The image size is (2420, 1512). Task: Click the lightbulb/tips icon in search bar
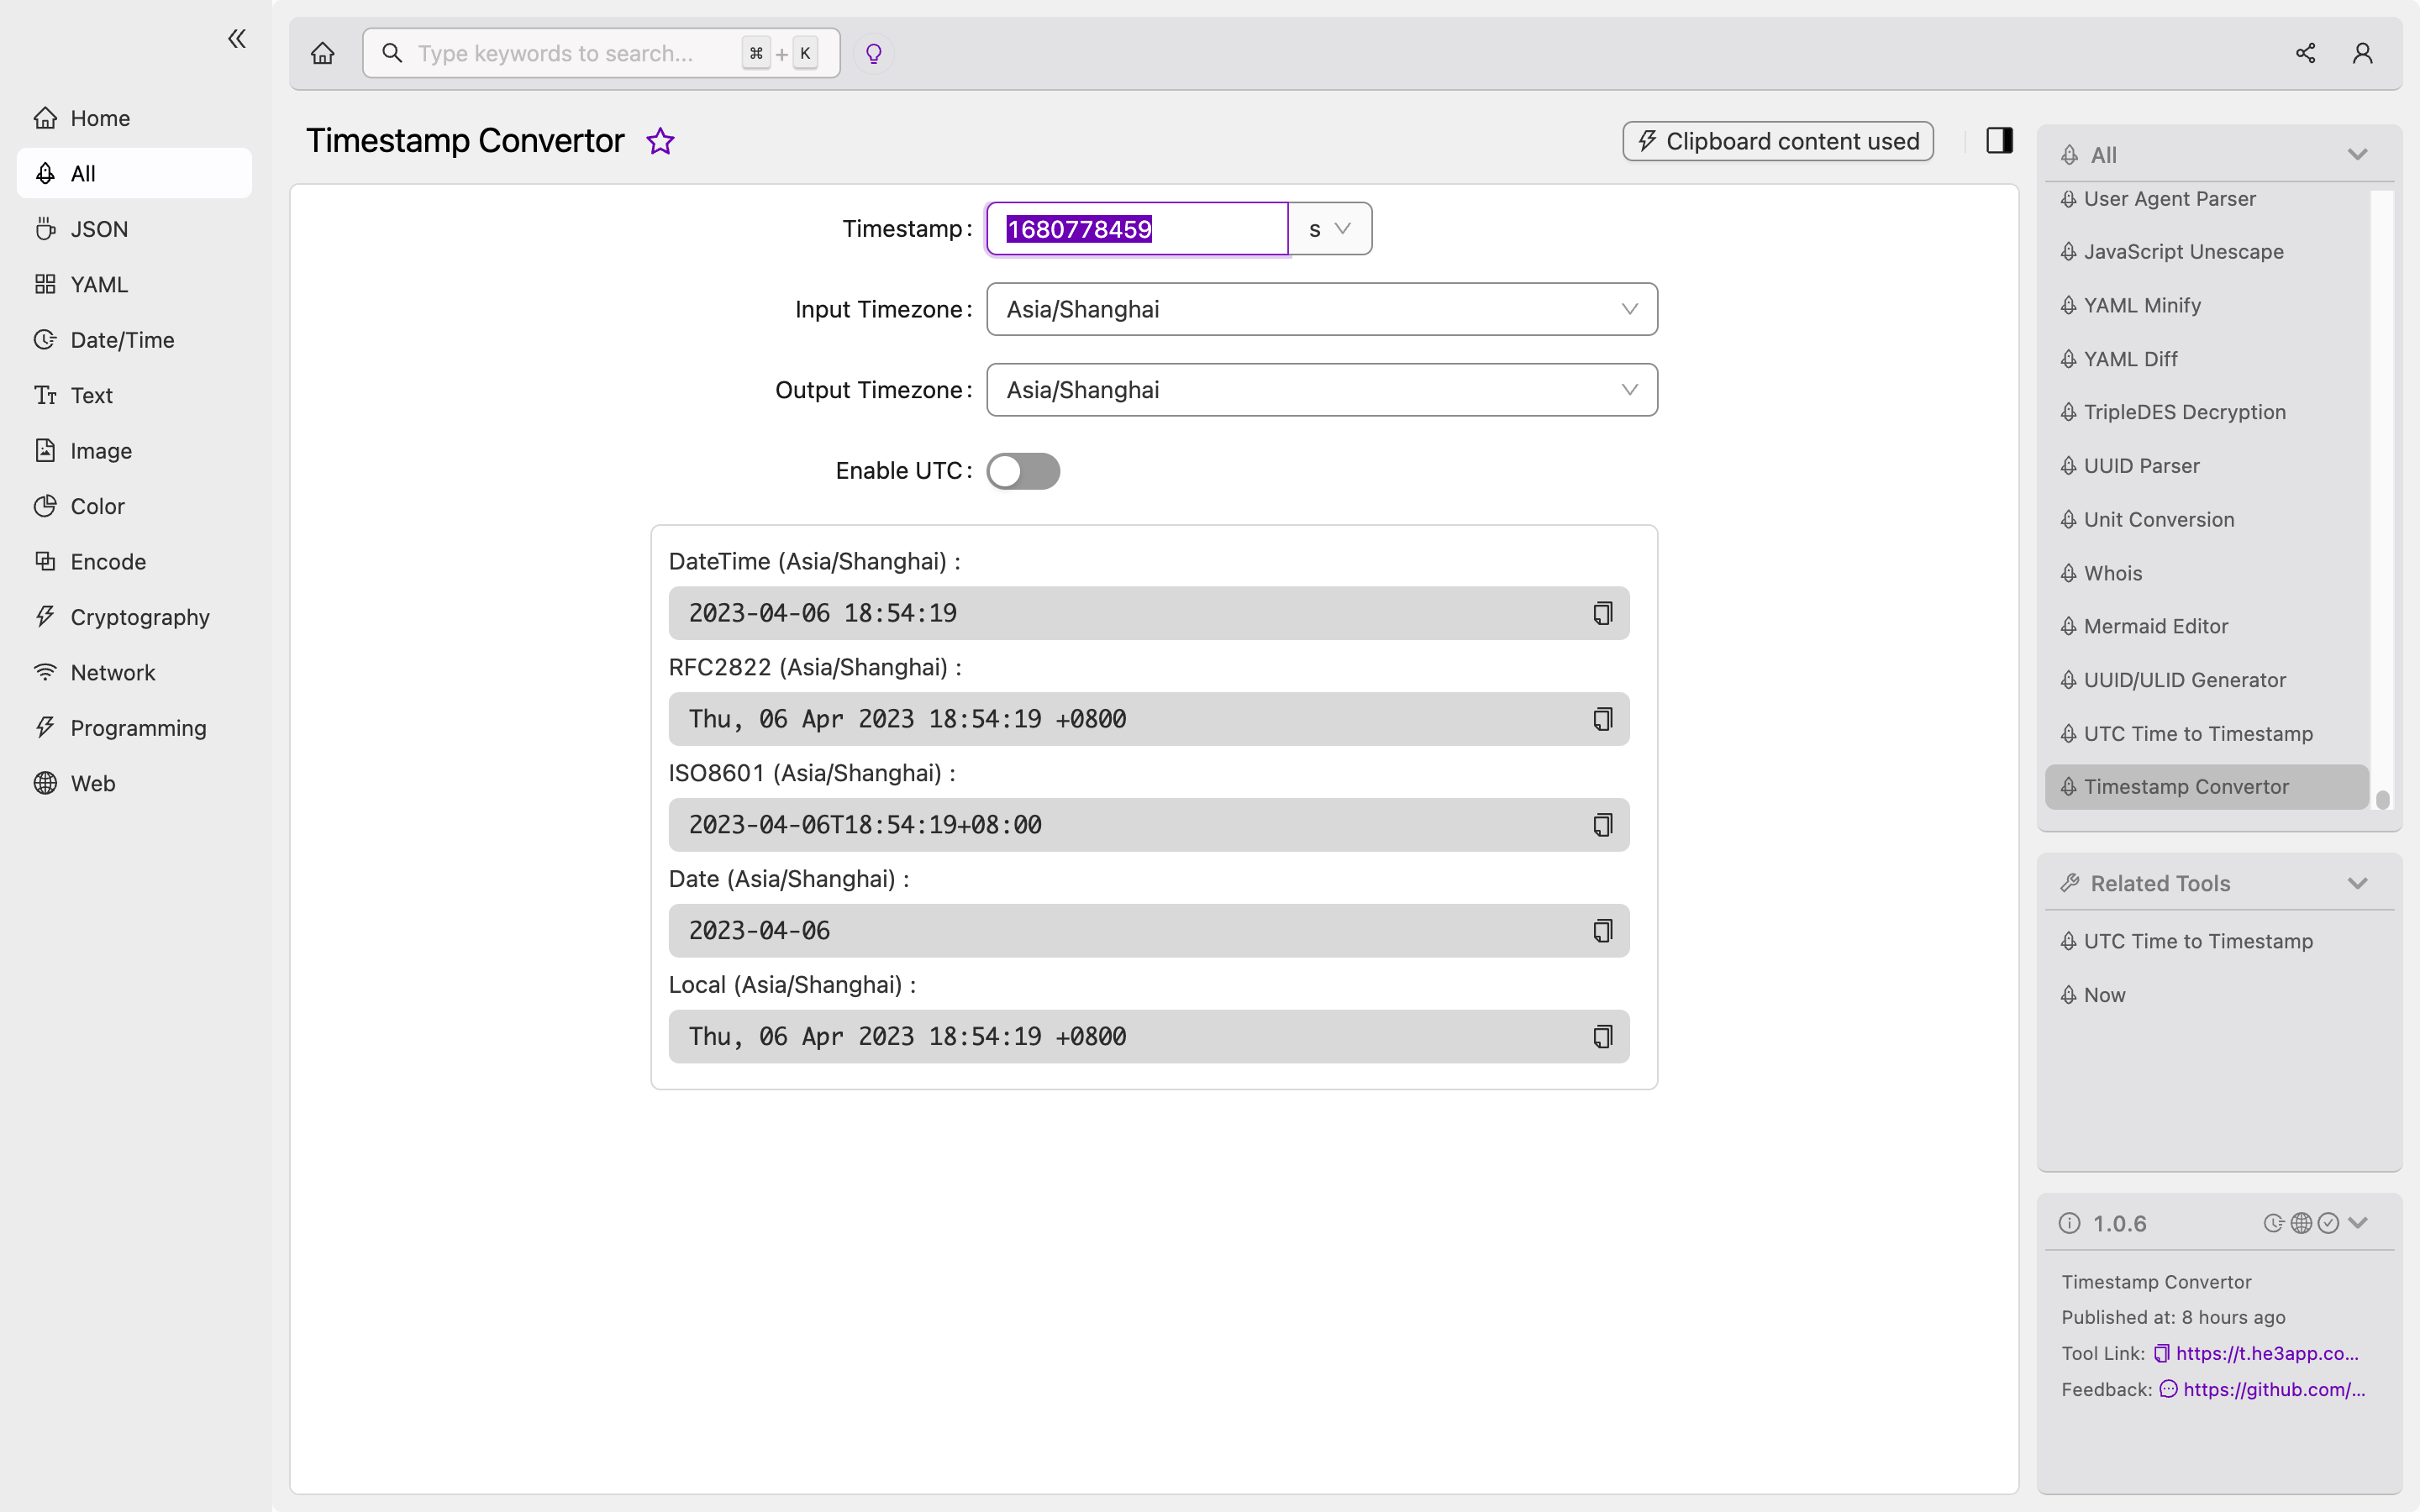875,52
